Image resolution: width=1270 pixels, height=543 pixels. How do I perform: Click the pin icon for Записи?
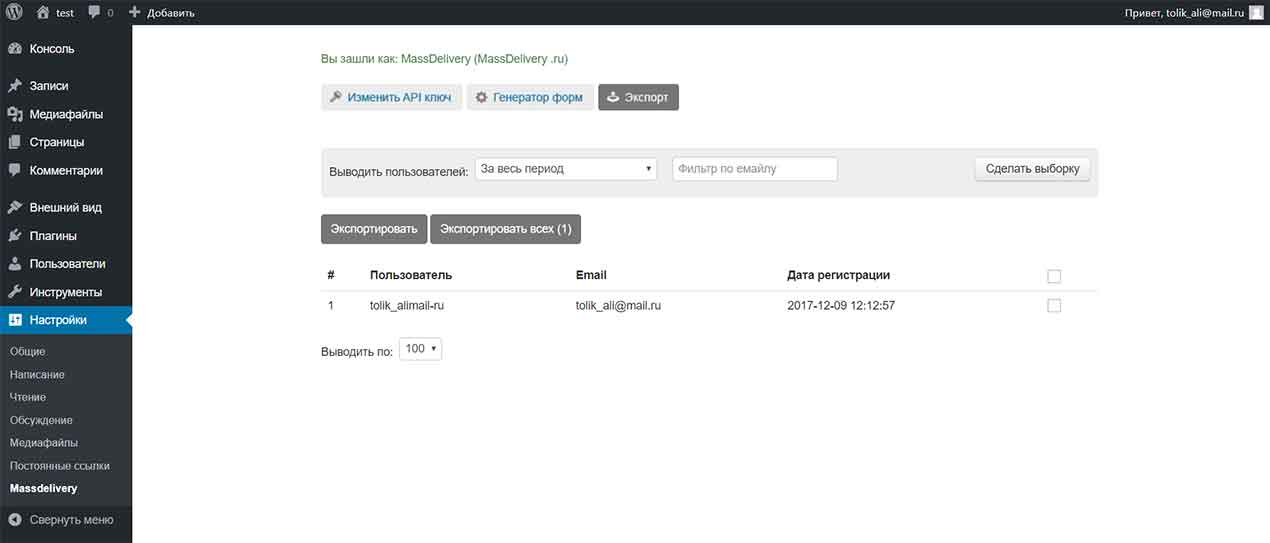(x=15, y=86)
